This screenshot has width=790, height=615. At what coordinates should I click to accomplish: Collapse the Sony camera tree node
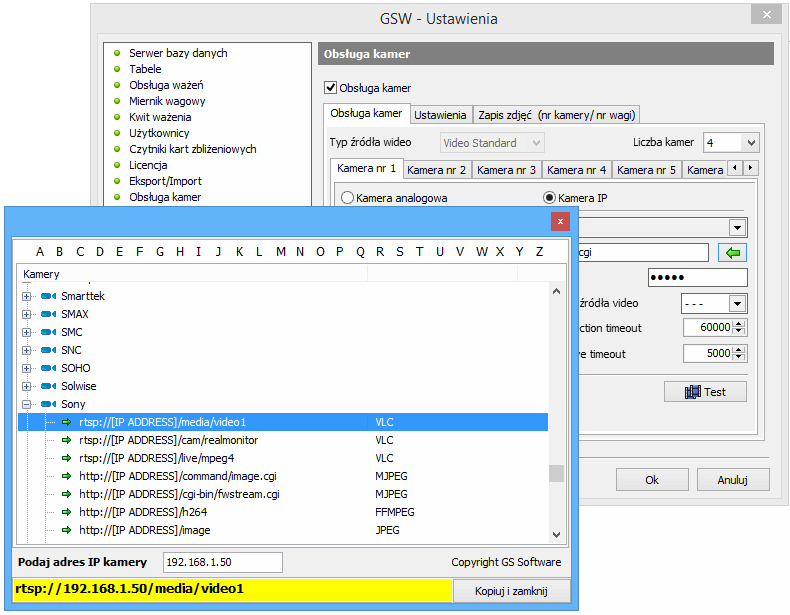[27, 405]
